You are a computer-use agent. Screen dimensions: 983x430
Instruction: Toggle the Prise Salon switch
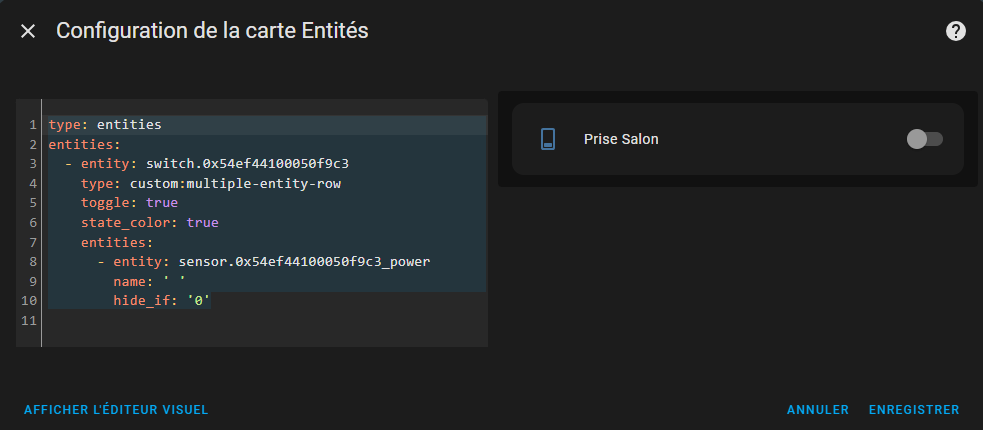(x=924, y=139)
